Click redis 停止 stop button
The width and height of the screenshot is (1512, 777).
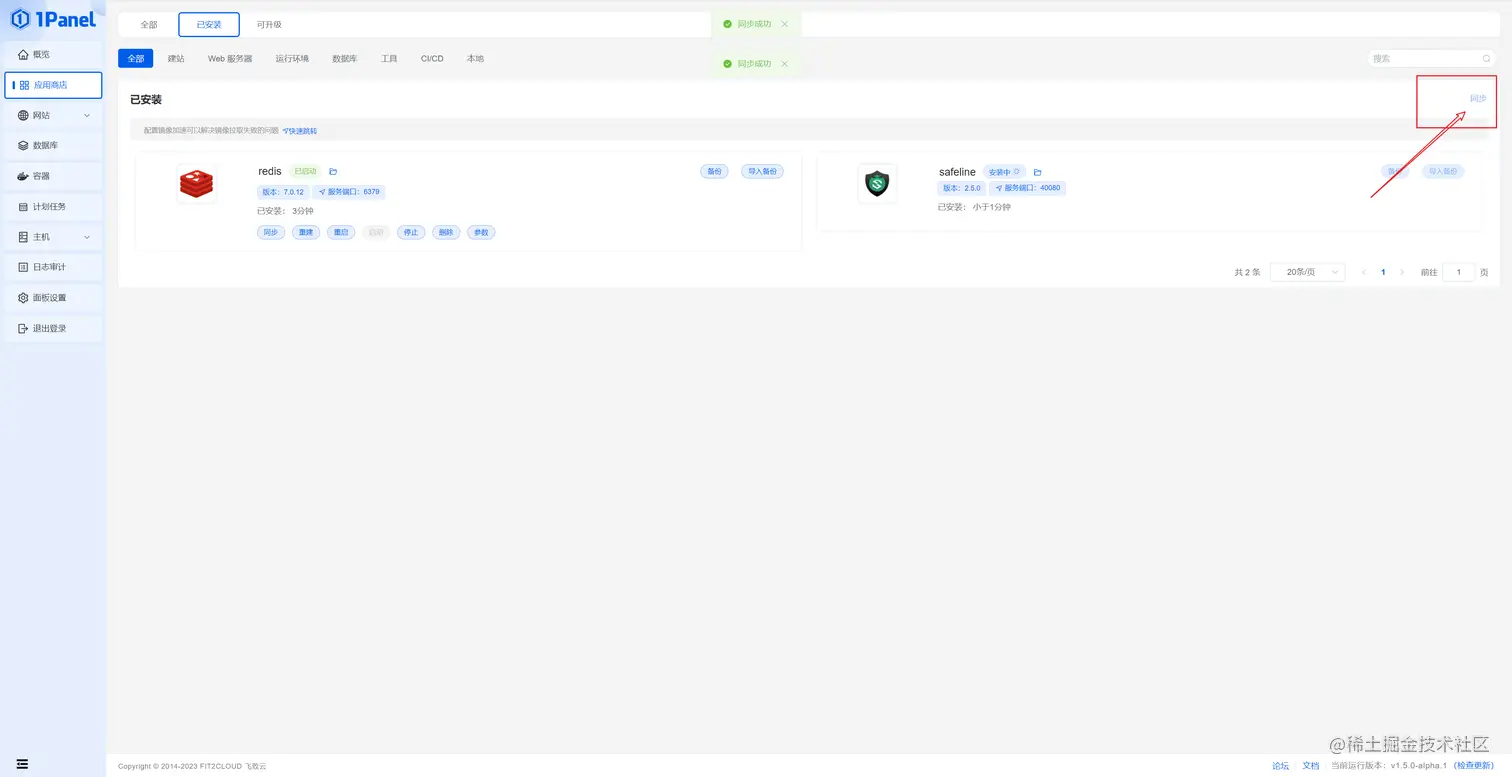[411, 232]
